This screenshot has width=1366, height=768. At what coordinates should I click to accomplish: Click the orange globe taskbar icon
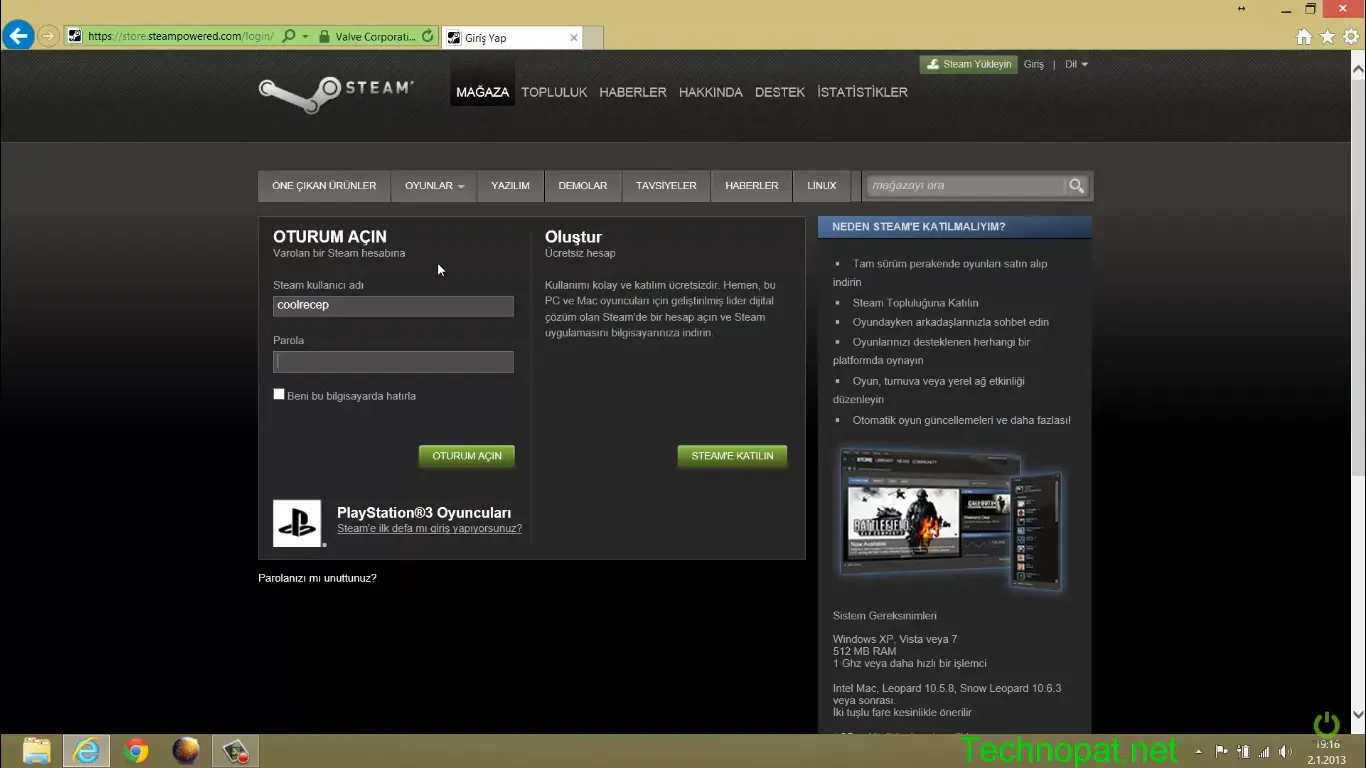pyautogui.click(x=186, y=751)
